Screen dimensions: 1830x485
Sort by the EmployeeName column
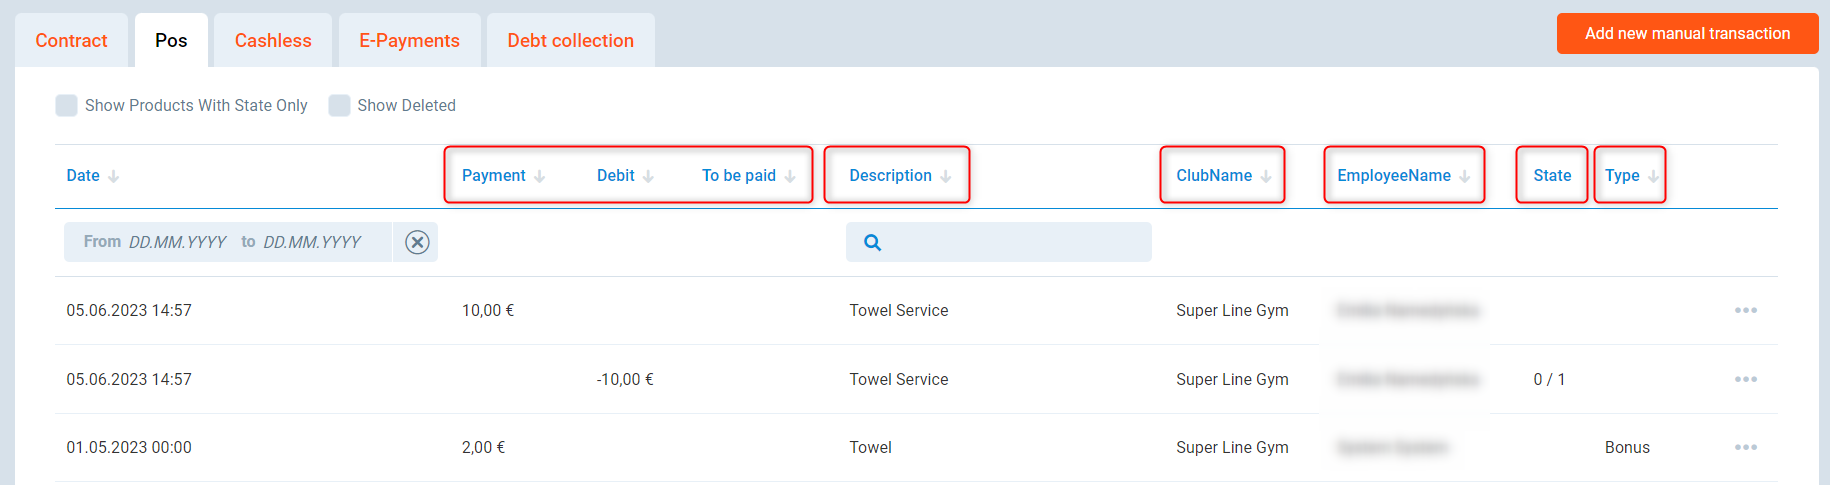click(x=1393, y=176)
